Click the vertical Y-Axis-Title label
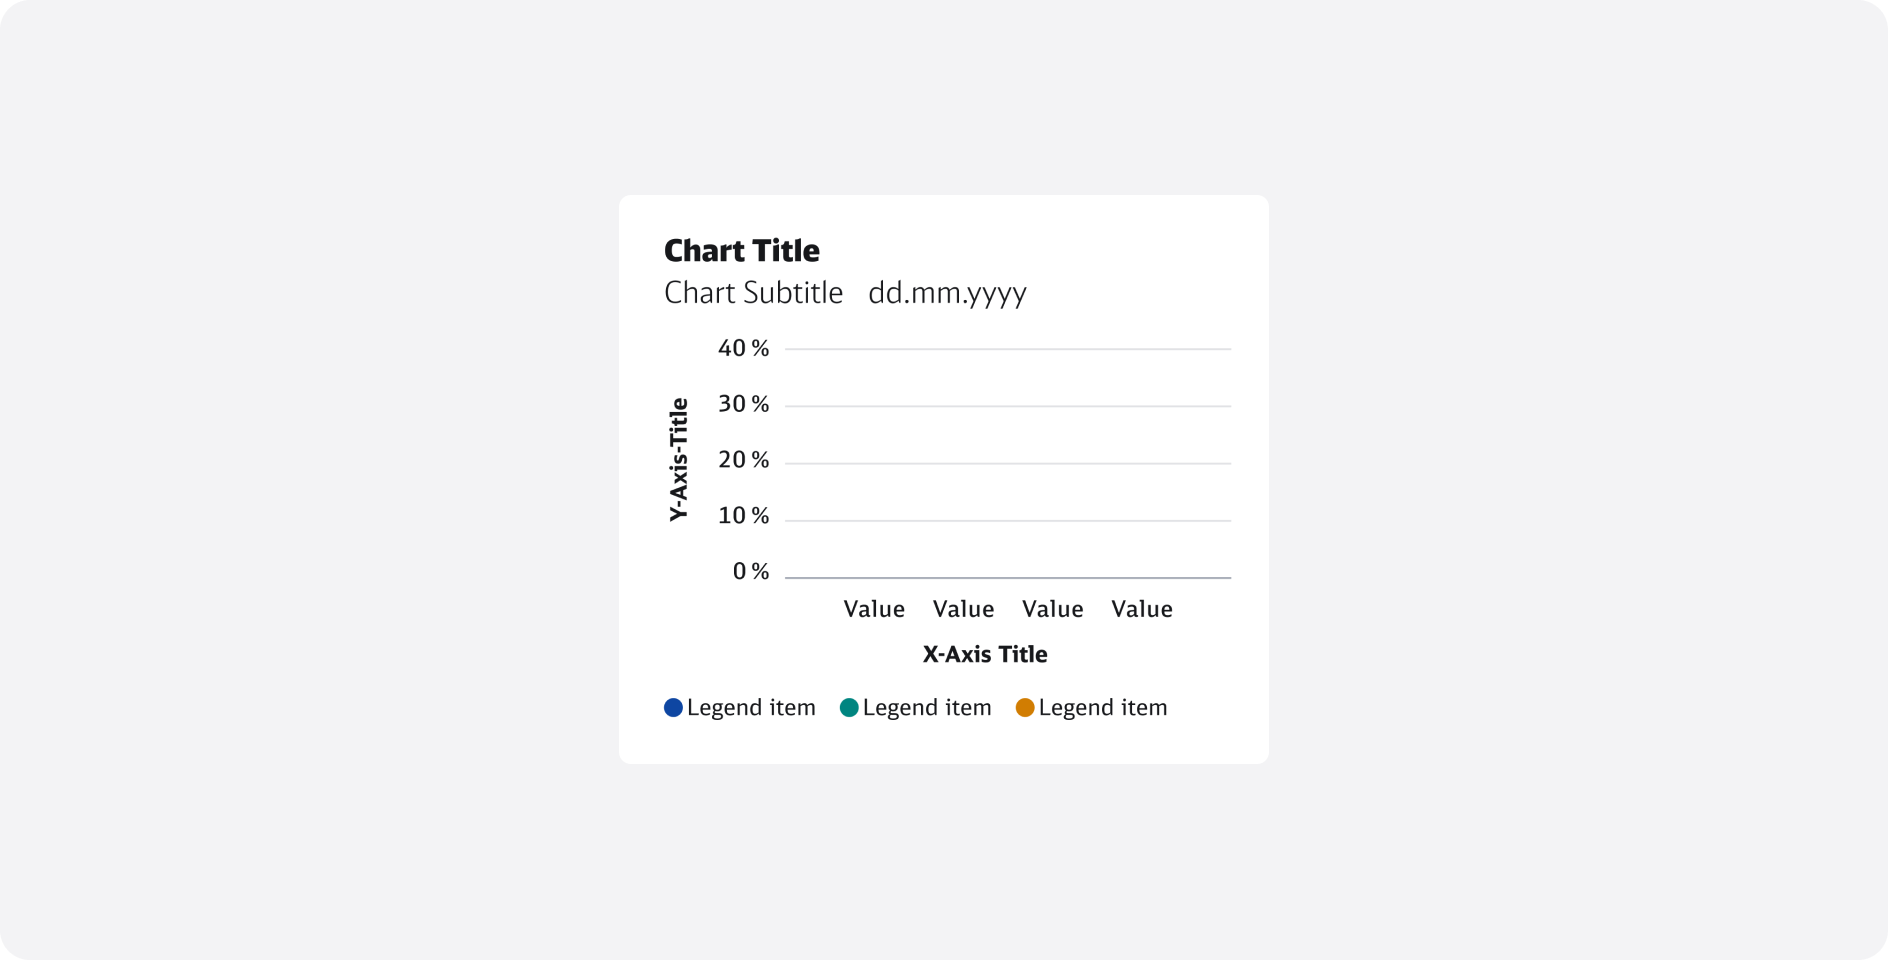1888x960 pixels. 679,459
